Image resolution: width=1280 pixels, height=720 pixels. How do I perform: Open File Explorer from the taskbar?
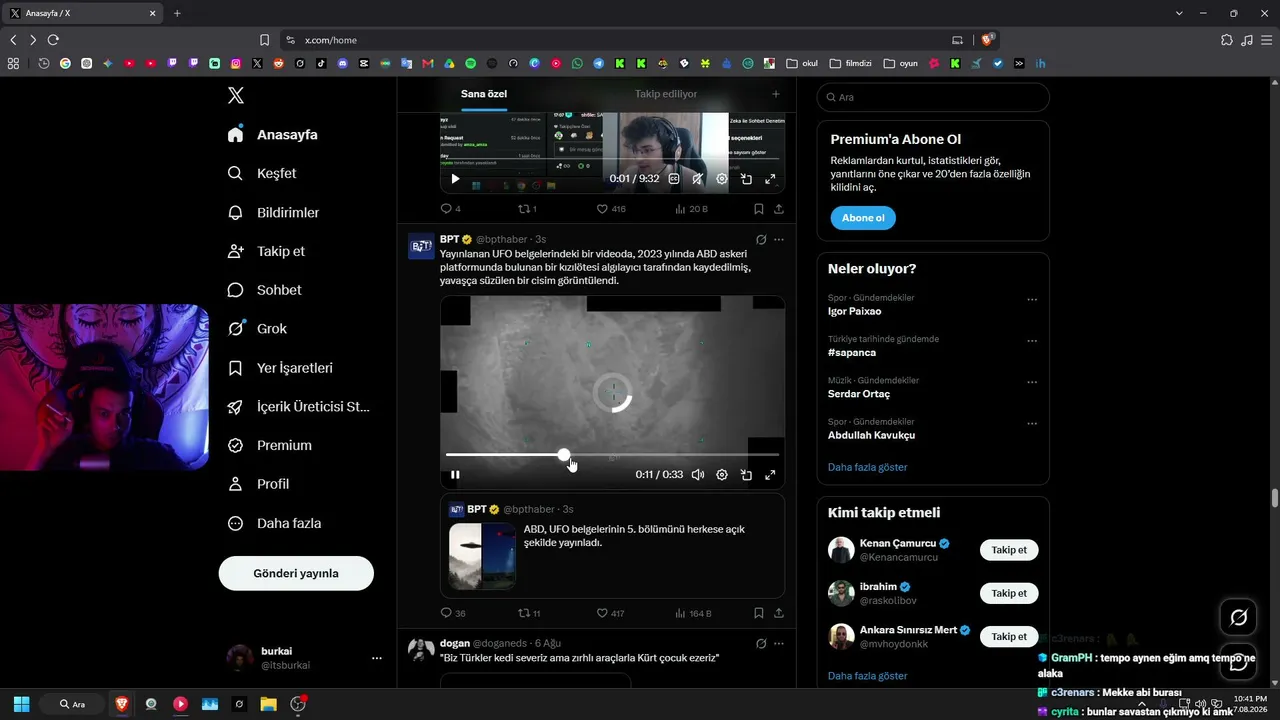(x=268, y=704)
